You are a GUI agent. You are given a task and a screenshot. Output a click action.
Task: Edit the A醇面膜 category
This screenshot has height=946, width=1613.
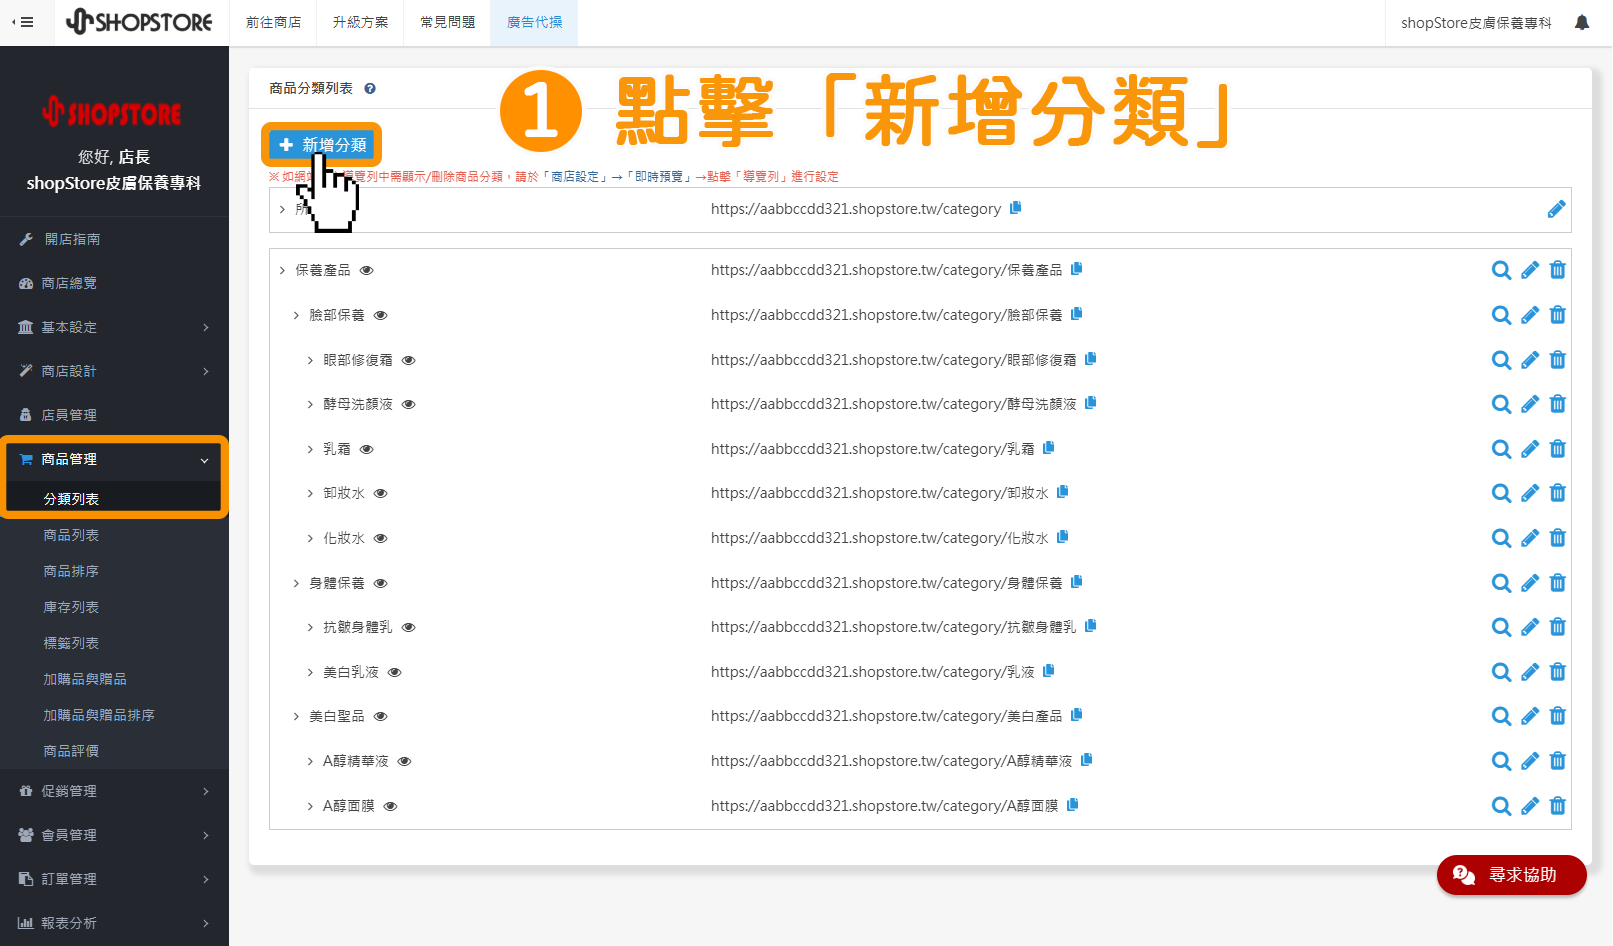(x=1530, y=806)
